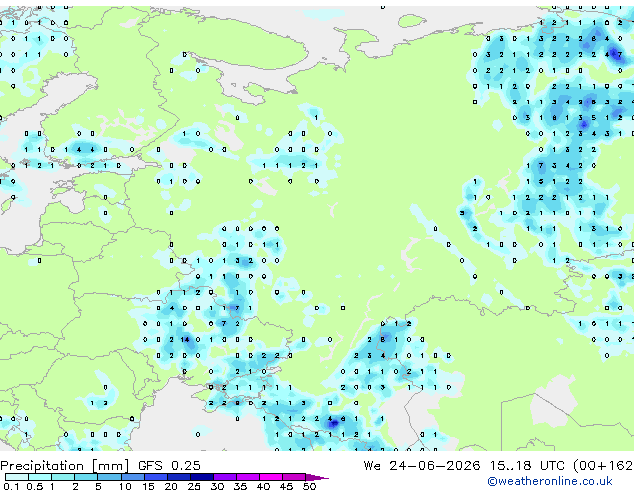Click the '20' scale label

tap(171, 486)
